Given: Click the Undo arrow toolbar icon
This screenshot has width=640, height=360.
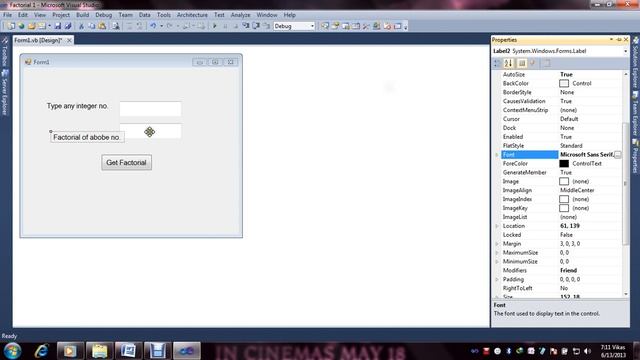Looking at the screenshot, I should 153,26.
